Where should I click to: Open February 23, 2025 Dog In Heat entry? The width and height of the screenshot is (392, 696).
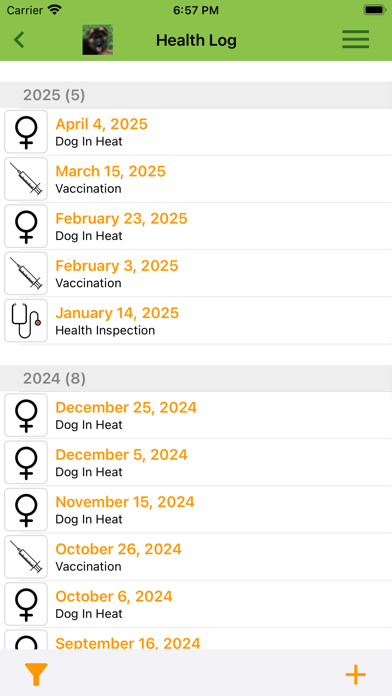(x=196, y=226)
